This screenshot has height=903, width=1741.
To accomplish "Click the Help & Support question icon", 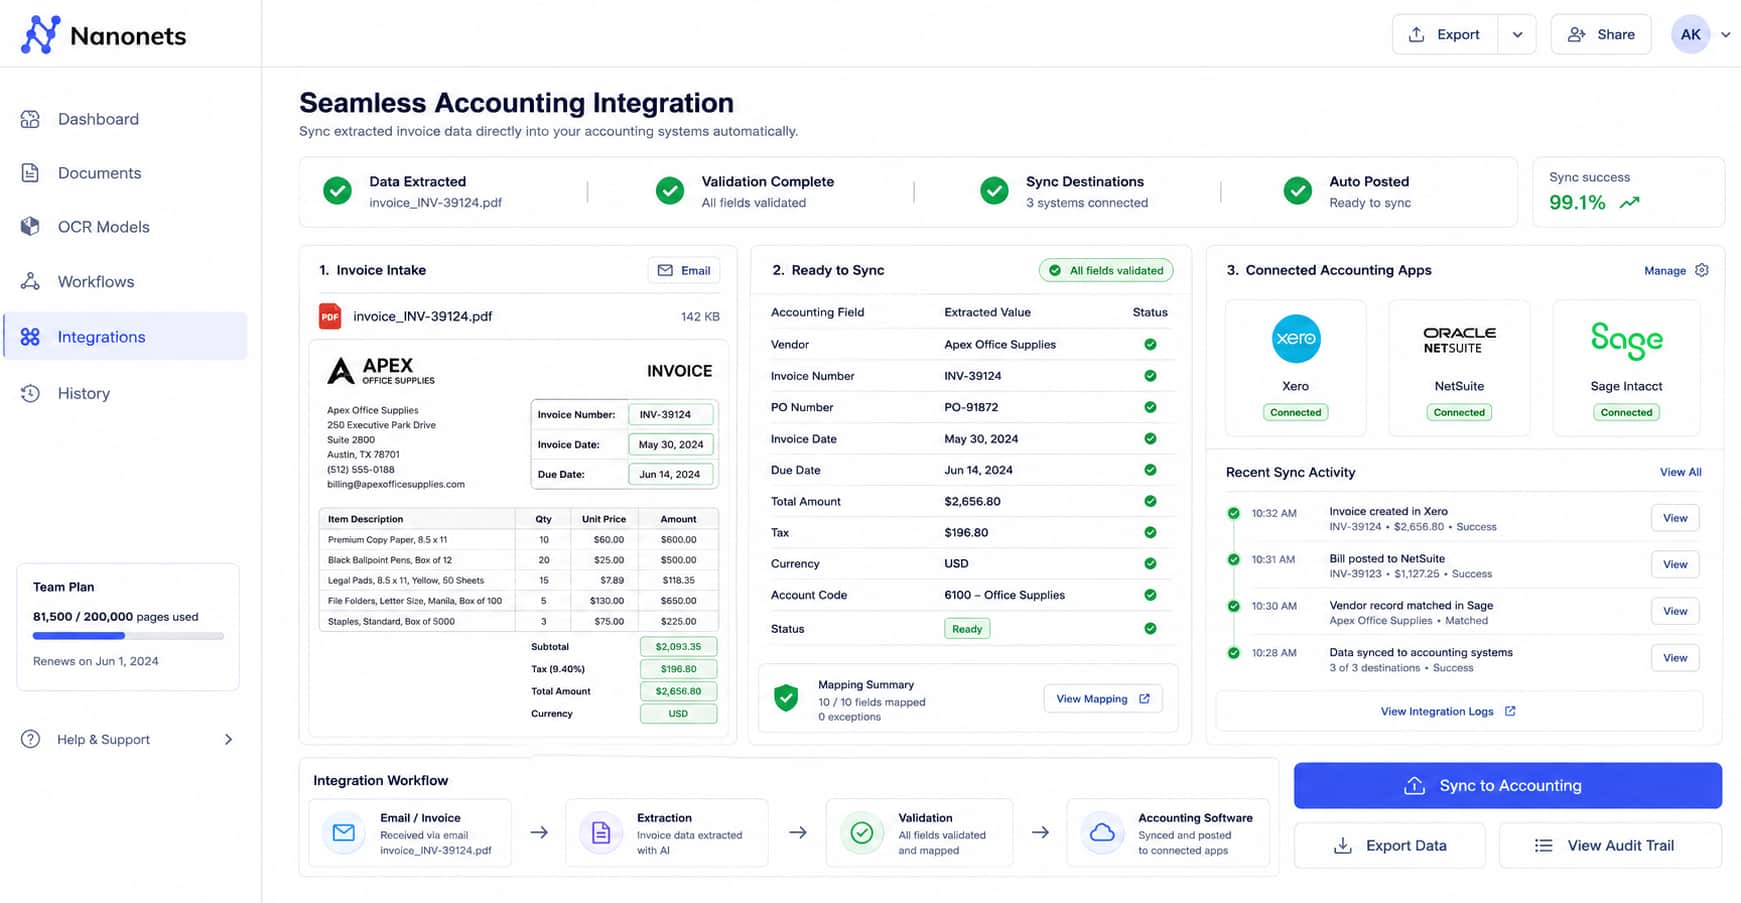I will [31, 739].
